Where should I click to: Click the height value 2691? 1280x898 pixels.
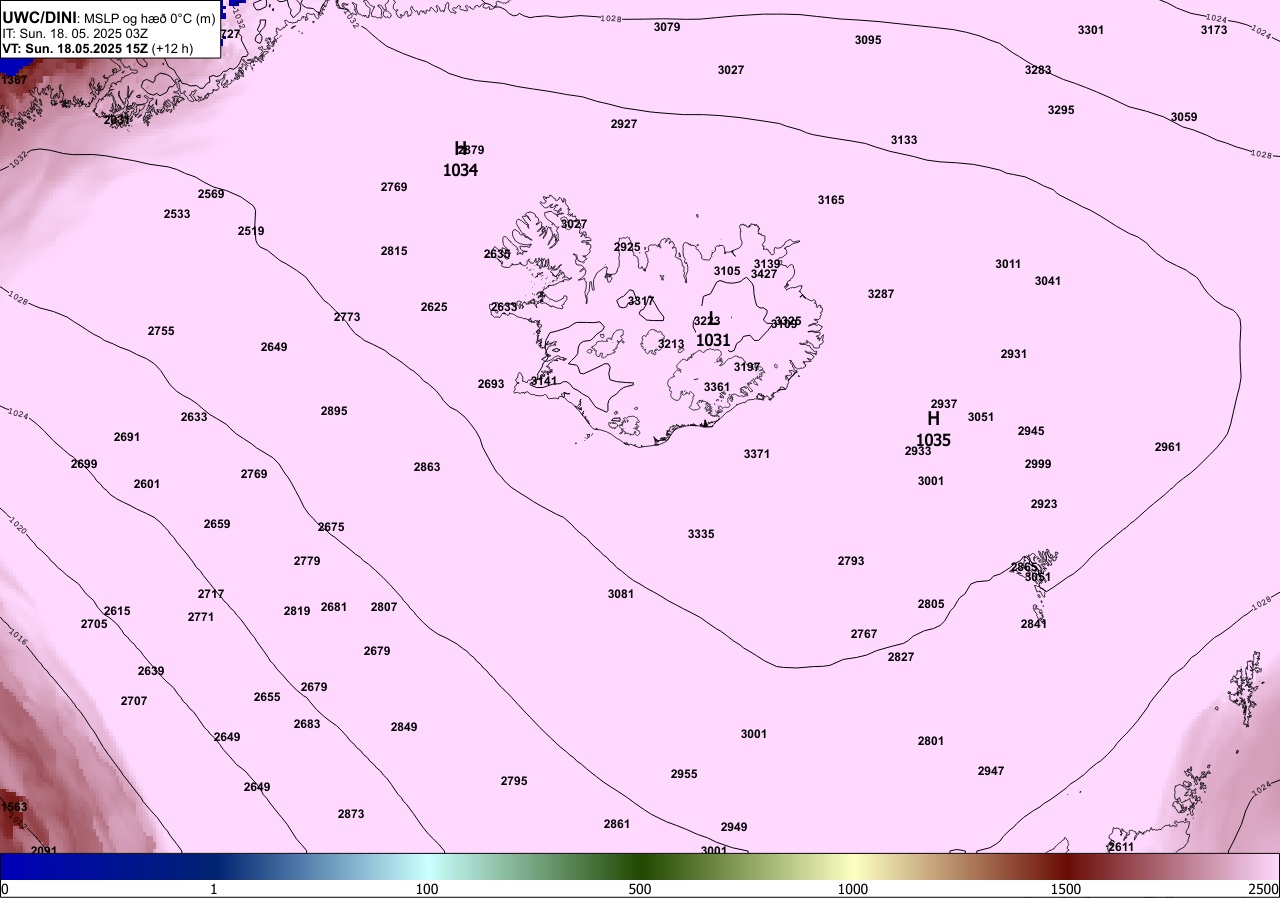[127, 437]
